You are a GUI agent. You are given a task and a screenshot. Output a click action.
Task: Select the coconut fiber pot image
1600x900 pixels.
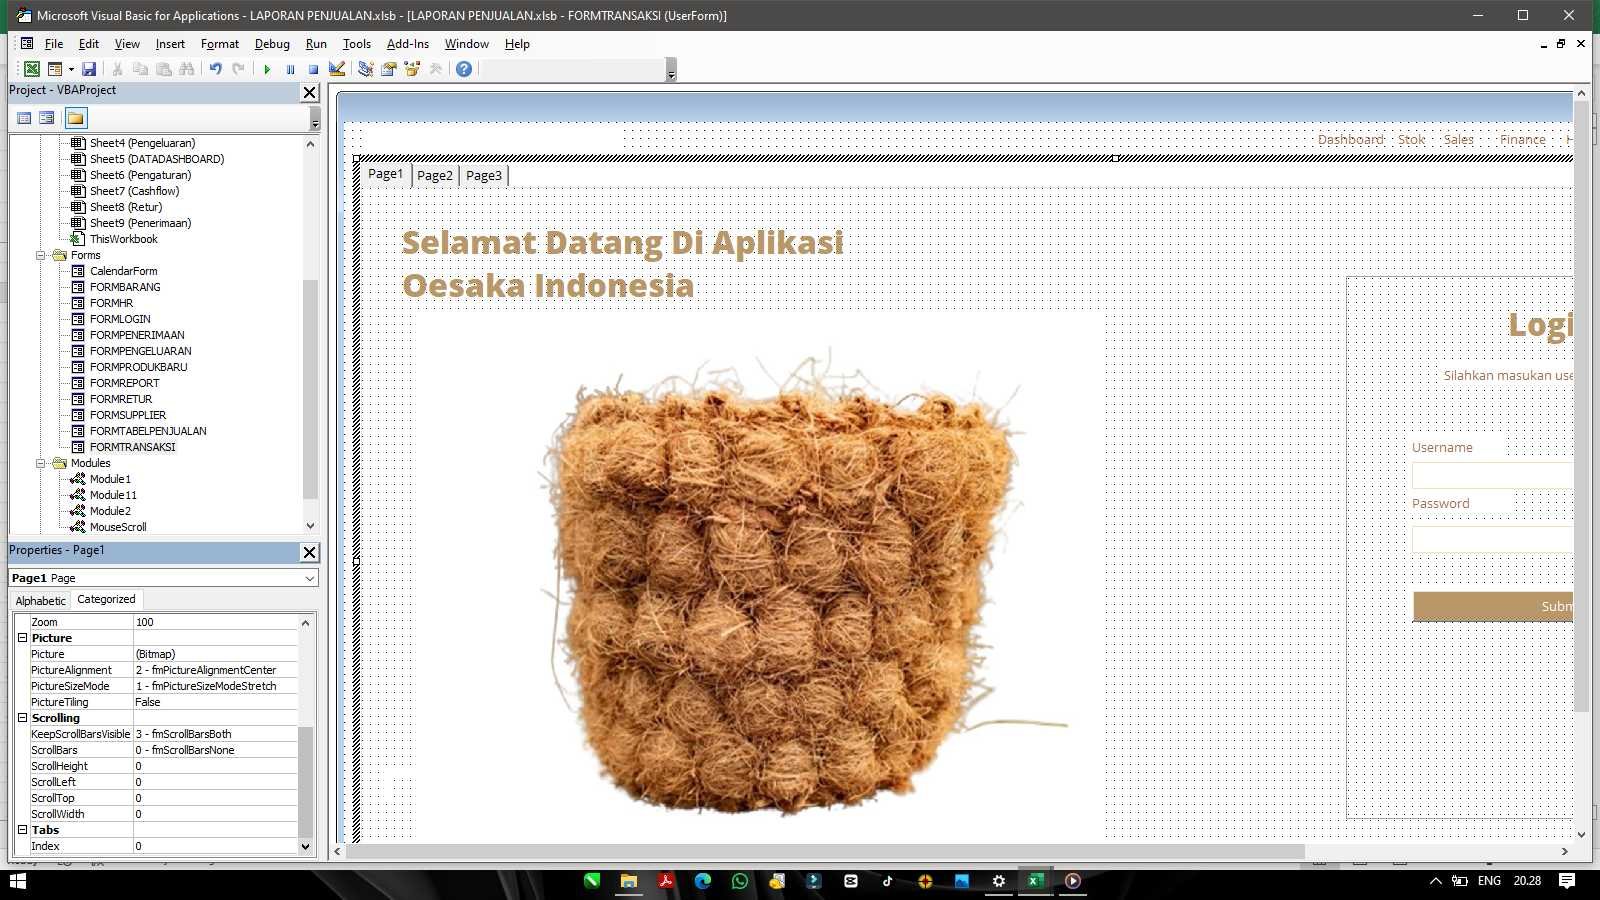(760, 578)
